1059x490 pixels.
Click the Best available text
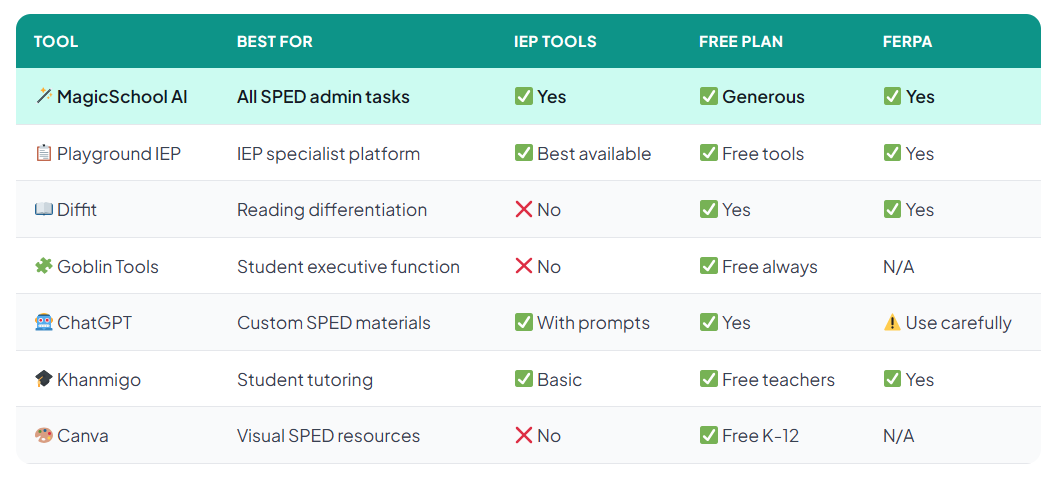[594, 153]
